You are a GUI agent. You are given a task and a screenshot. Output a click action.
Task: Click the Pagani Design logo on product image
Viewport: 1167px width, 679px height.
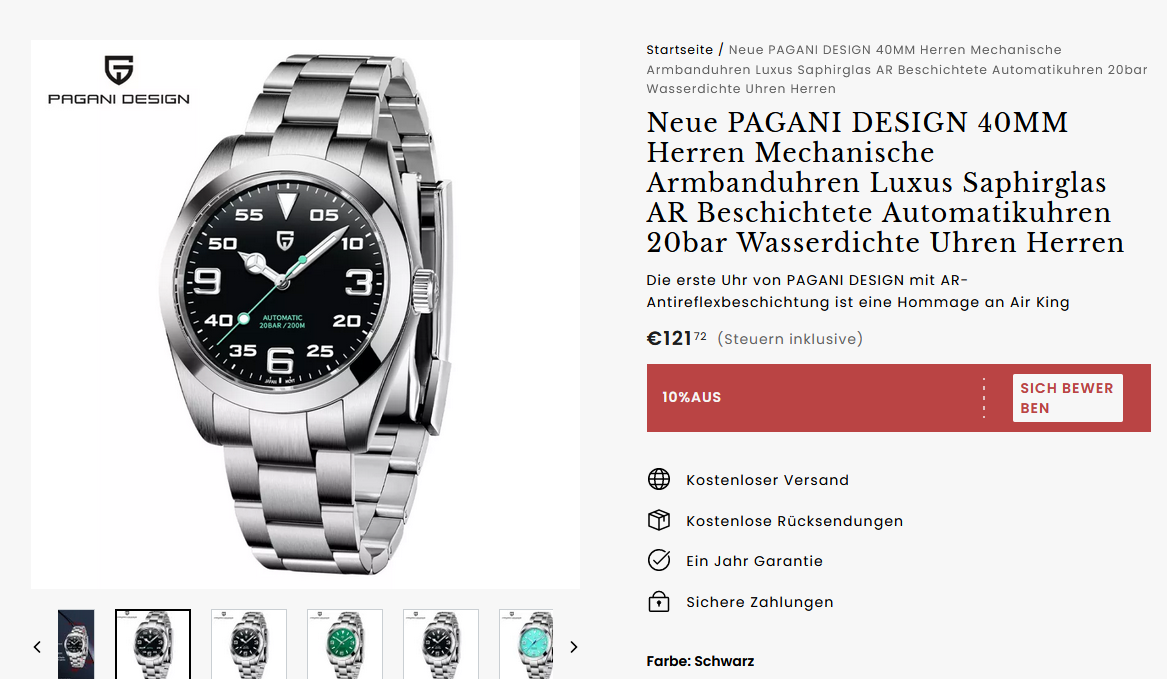119,80
